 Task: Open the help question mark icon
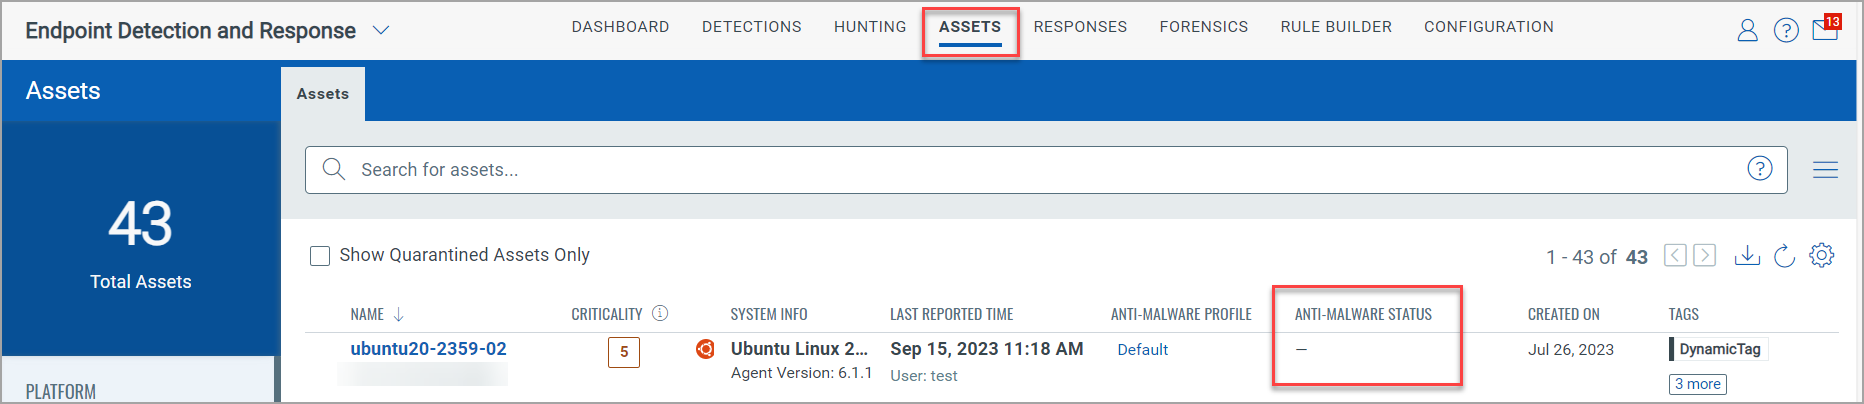[x=1786, y=31]
